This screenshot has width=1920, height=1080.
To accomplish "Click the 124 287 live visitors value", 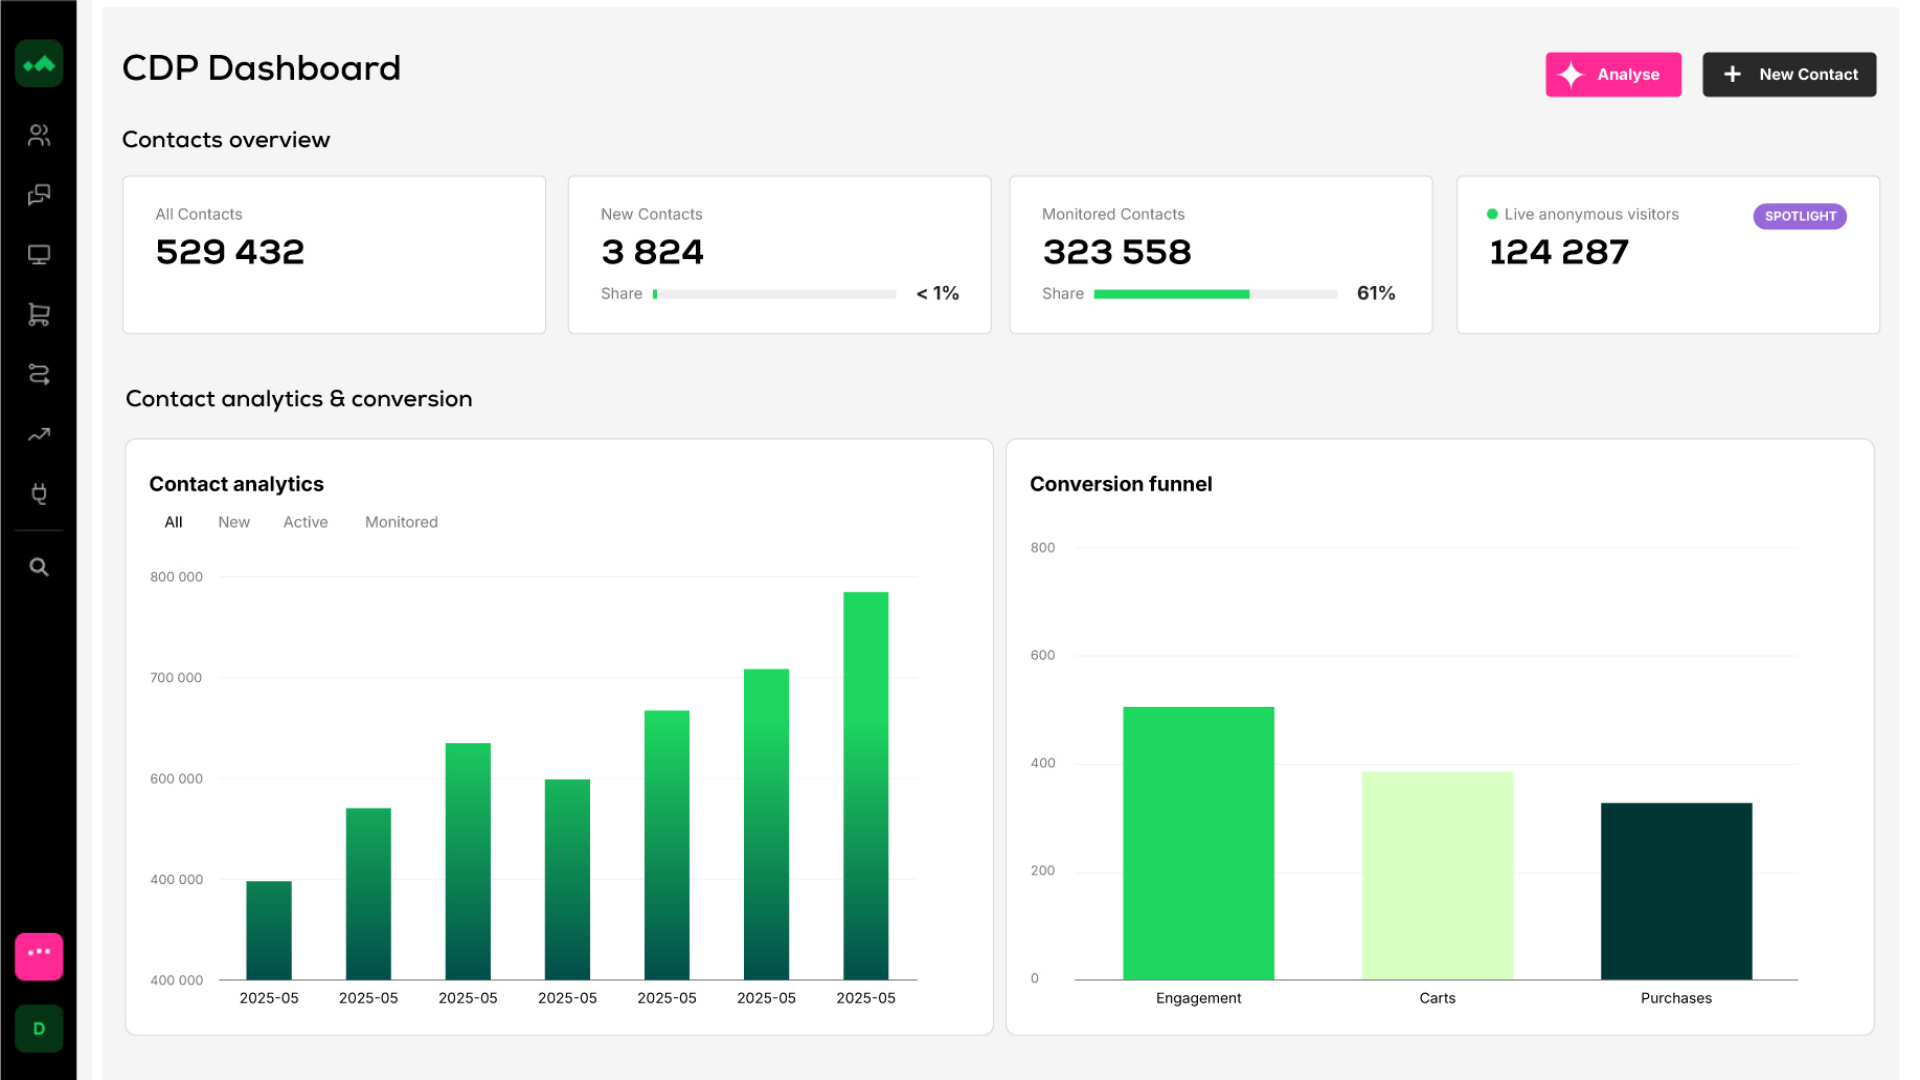I will [1558, 252].
